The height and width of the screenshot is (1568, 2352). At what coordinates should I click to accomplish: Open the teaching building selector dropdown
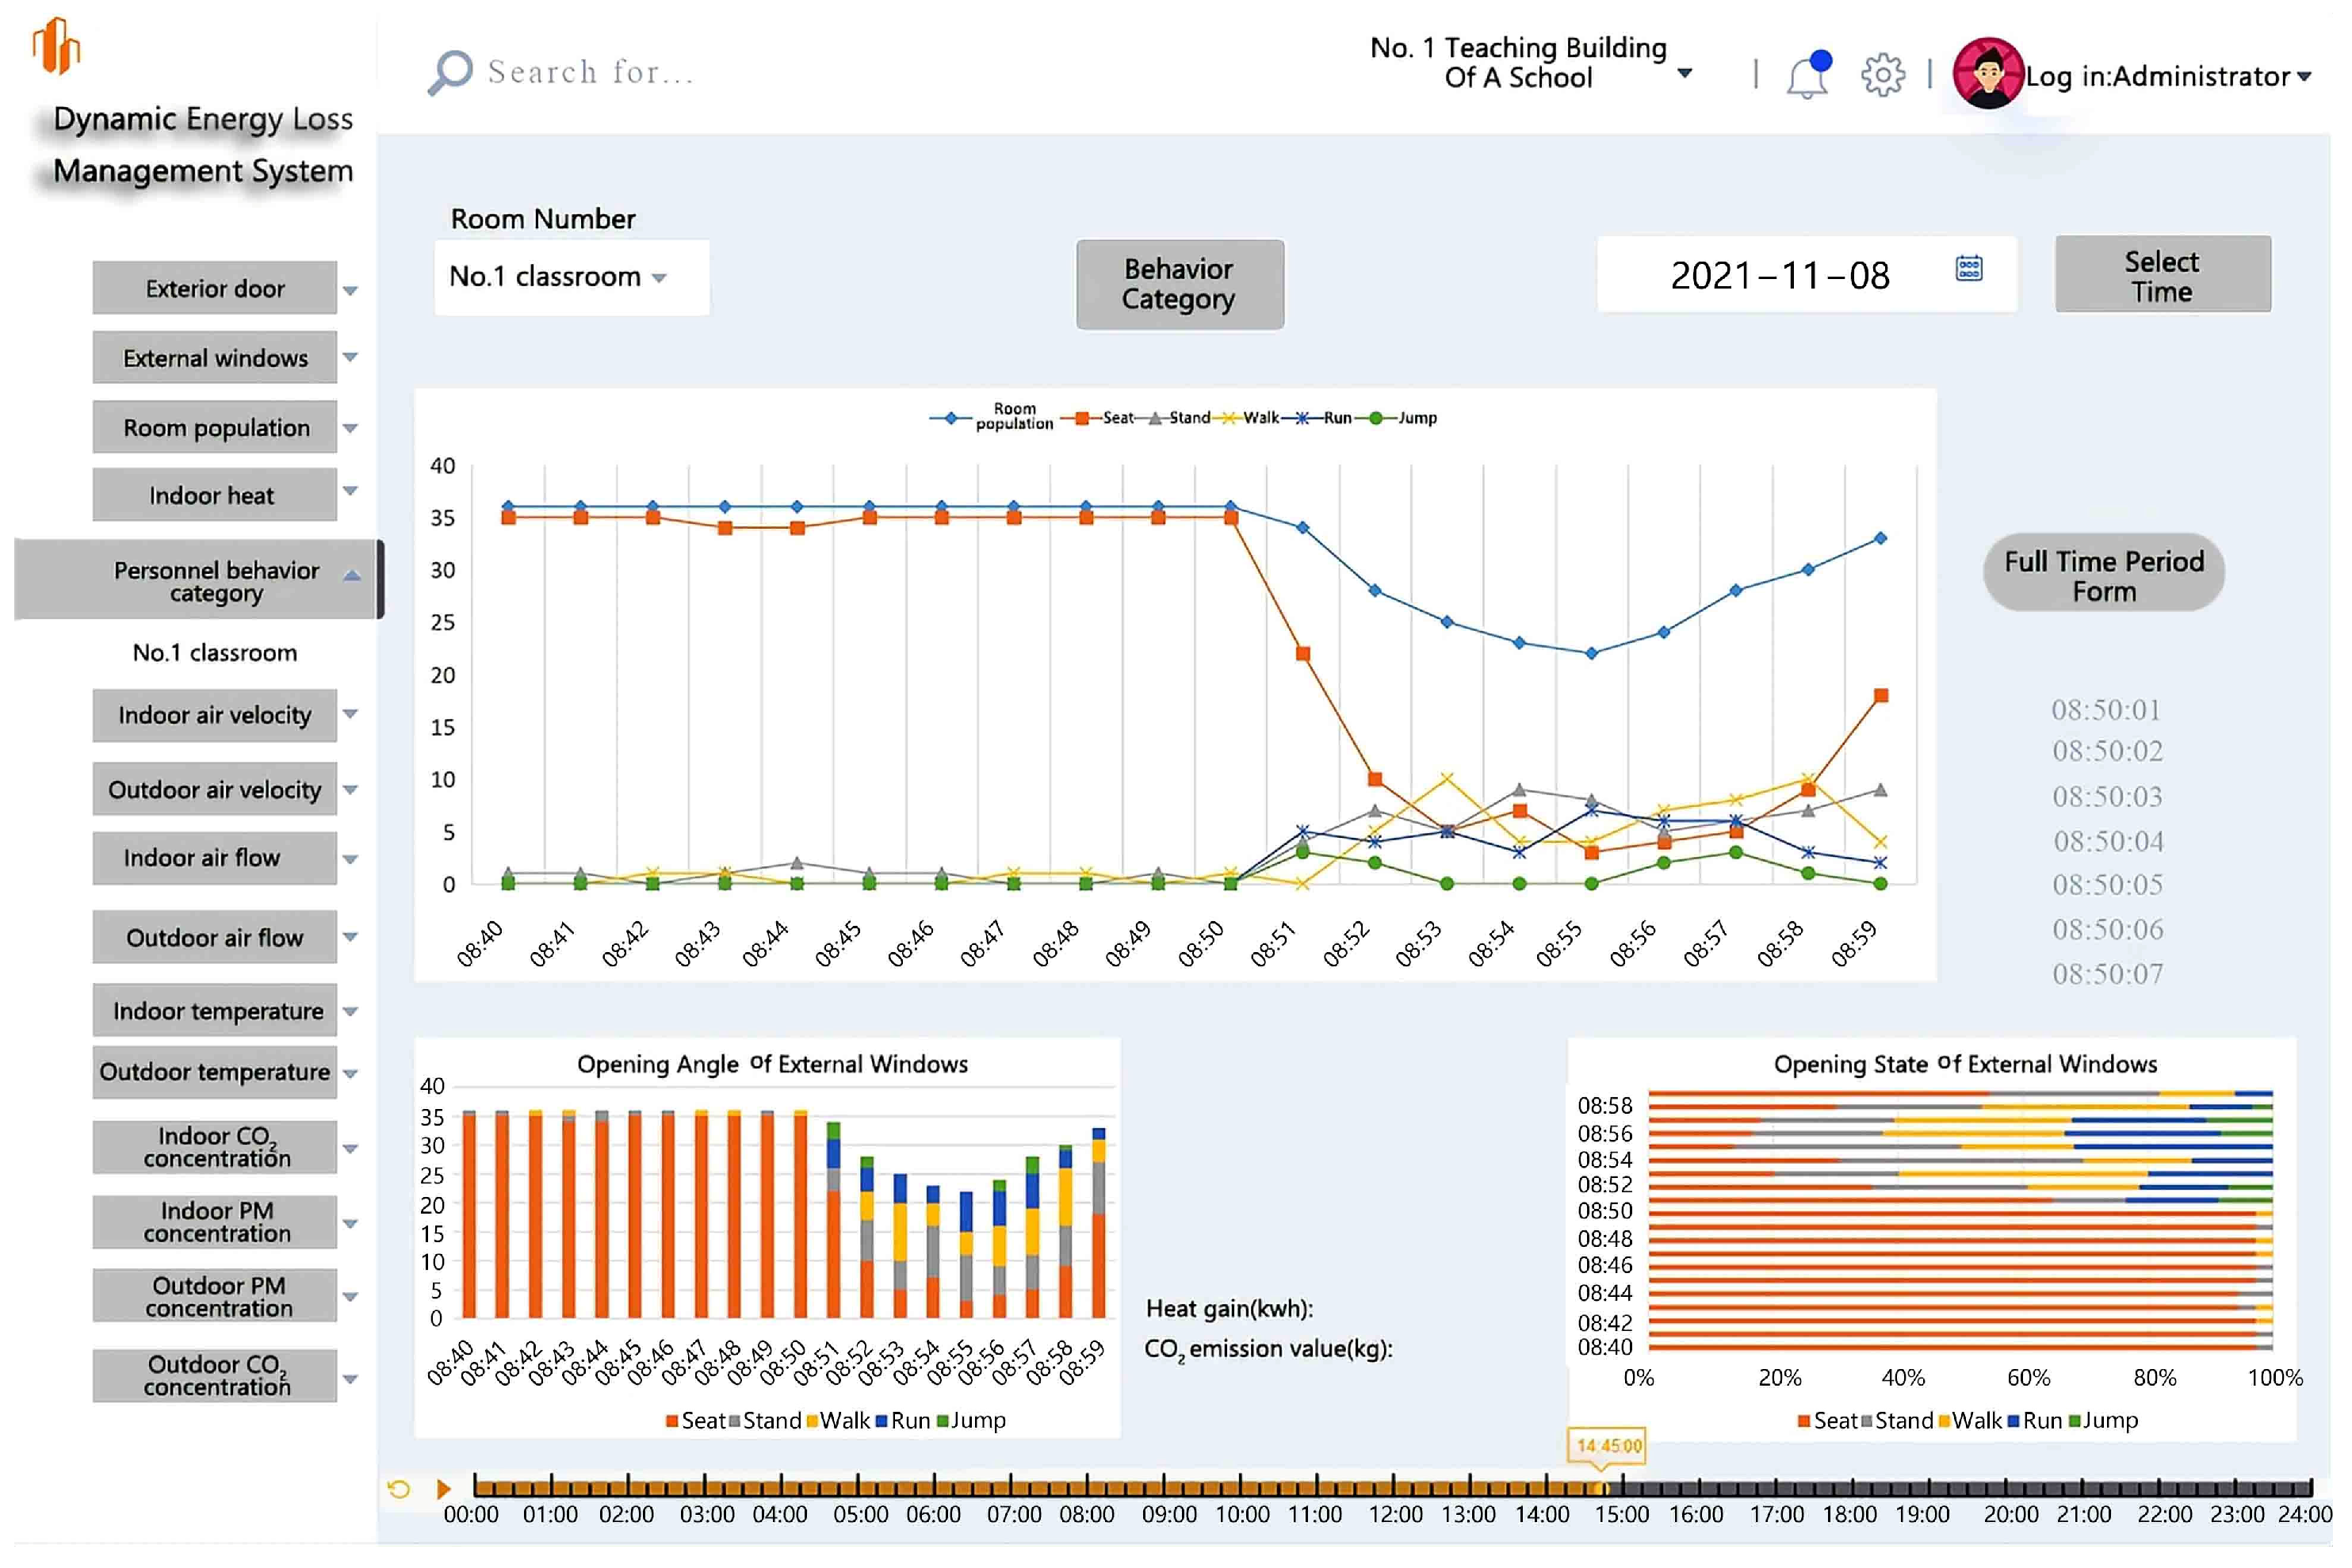tap(1684, 72)
